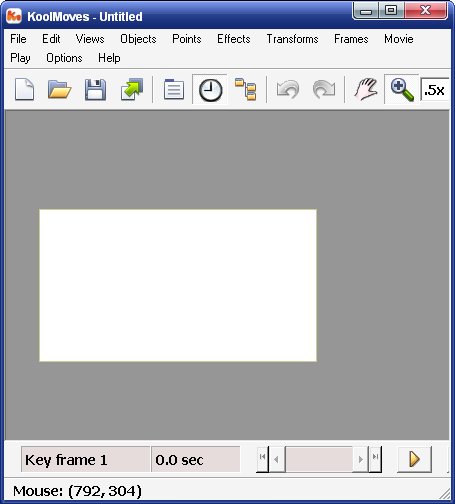Create a new blank movie file
Viewport: 455px width, 504px height.
click(24, 90)
